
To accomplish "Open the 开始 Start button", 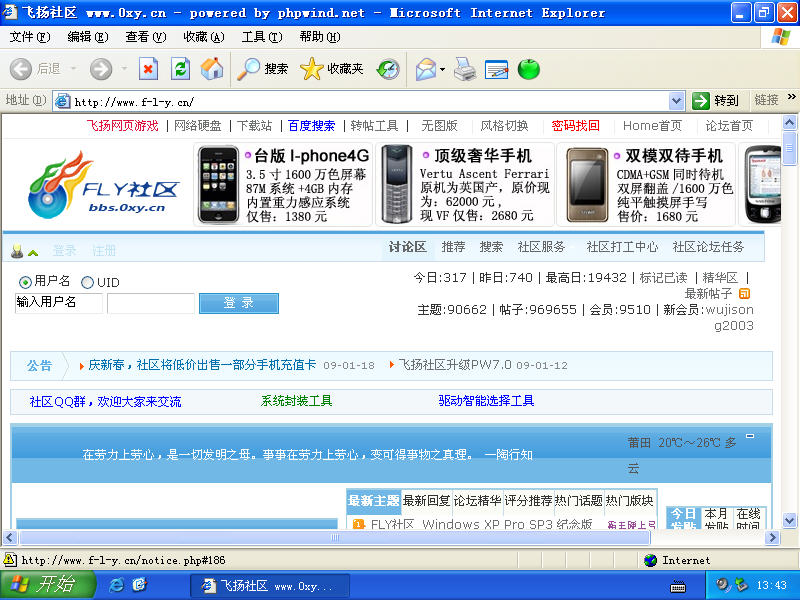I will 47,585.
